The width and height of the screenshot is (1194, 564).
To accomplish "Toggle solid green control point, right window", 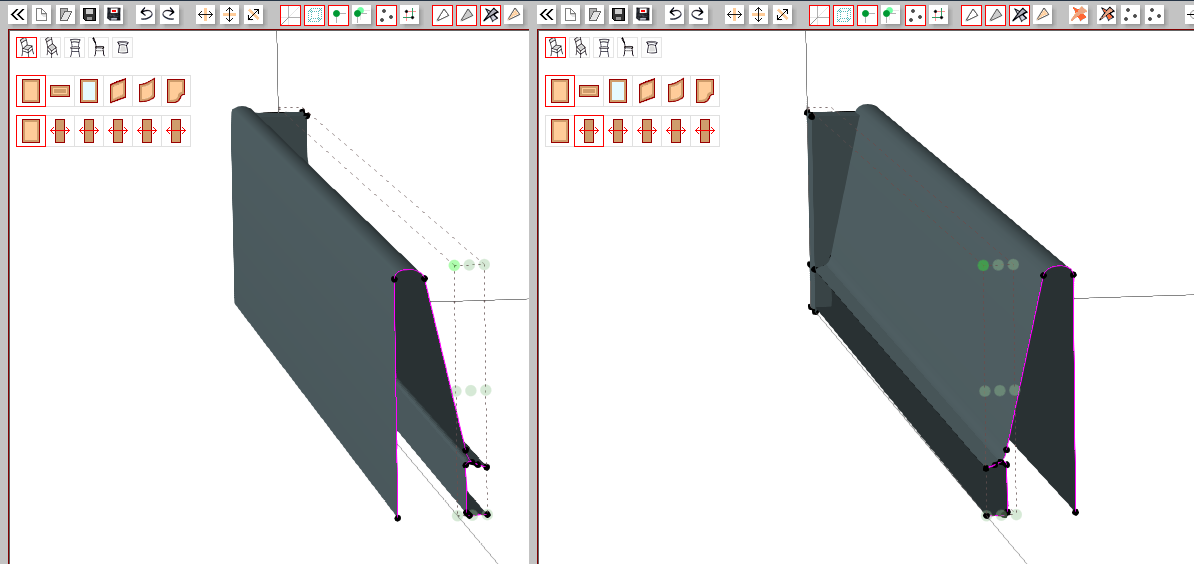I will pos(868,15).
